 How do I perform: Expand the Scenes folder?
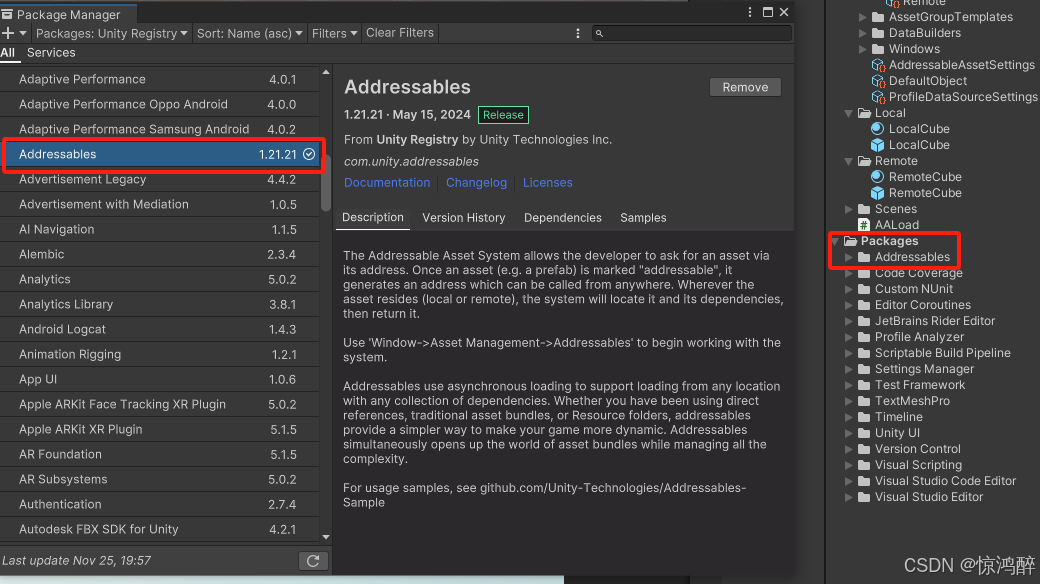[848, 209]
